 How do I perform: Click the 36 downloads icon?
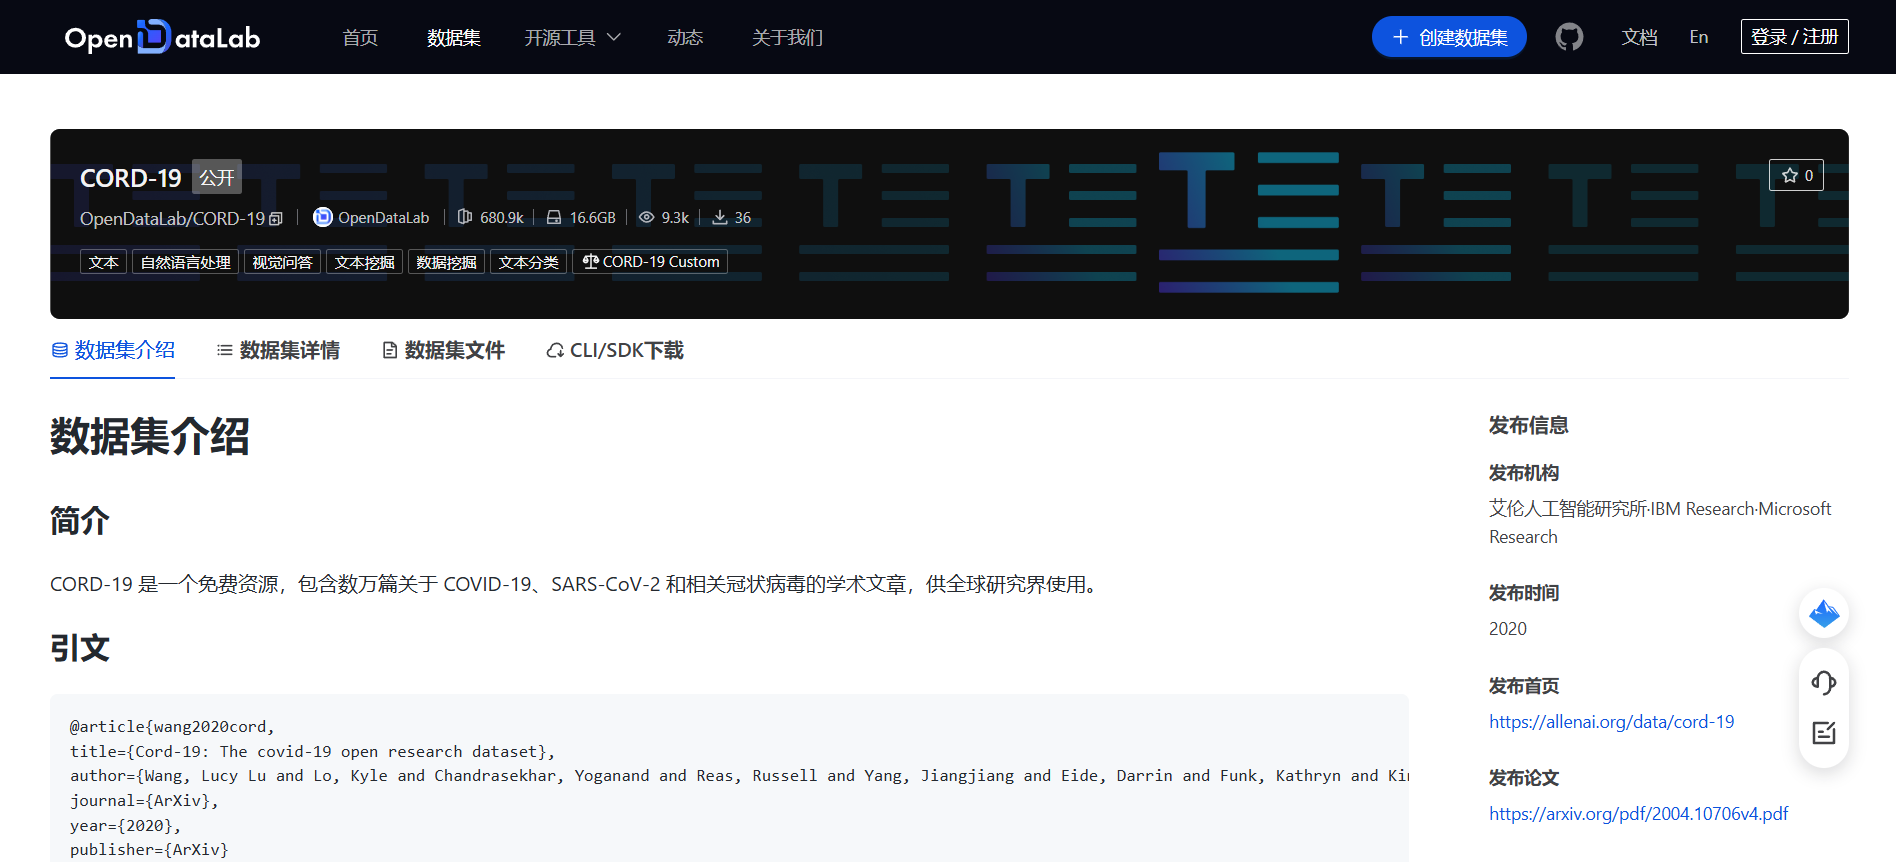click(720, 217)
